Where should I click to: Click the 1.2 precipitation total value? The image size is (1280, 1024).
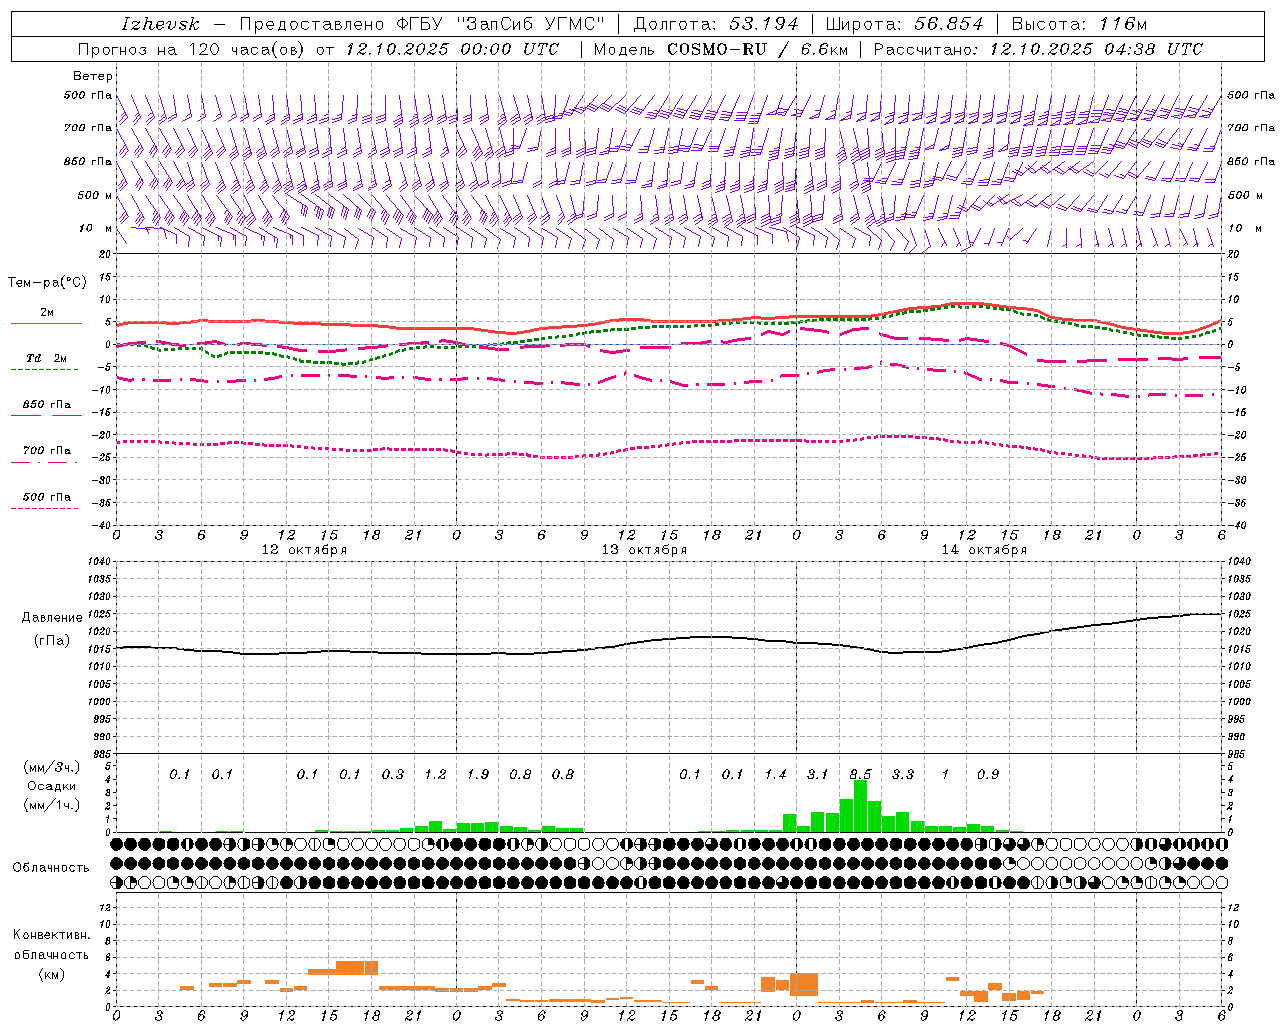pos(435,774)
